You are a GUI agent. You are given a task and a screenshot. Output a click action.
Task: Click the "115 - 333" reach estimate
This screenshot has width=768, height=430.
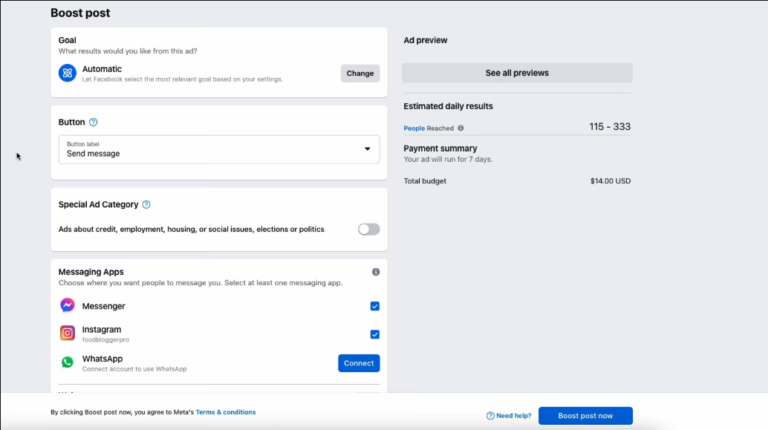coord(610,127)
